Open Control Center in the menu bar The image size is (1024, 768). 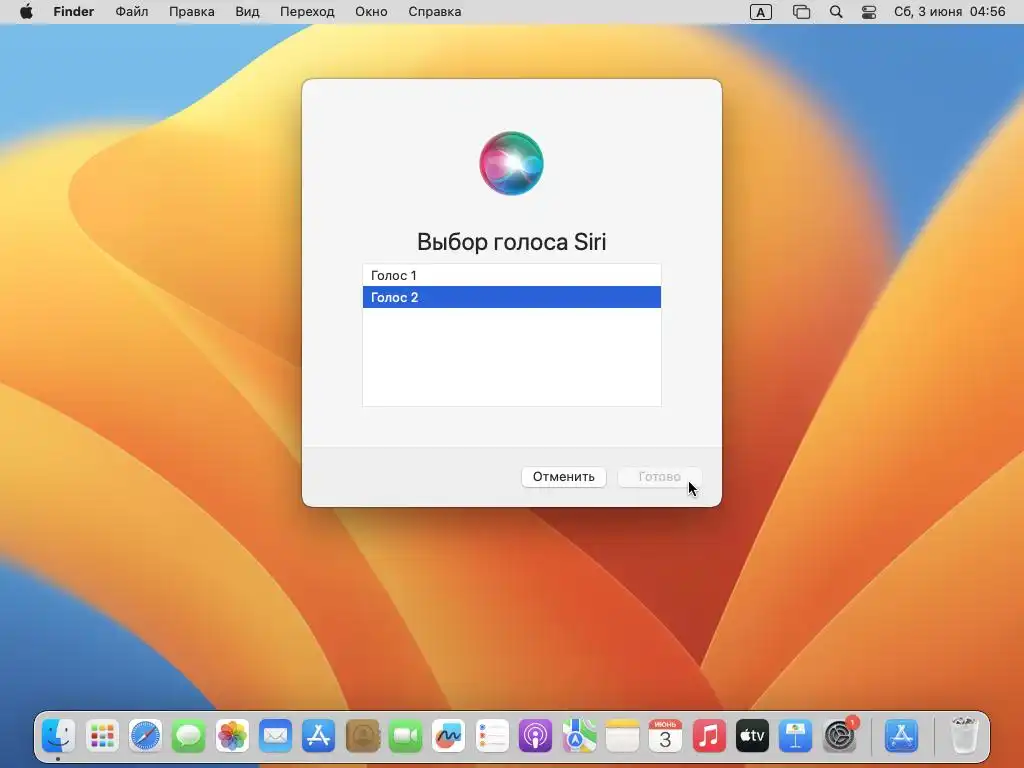[x=869, y=12]
